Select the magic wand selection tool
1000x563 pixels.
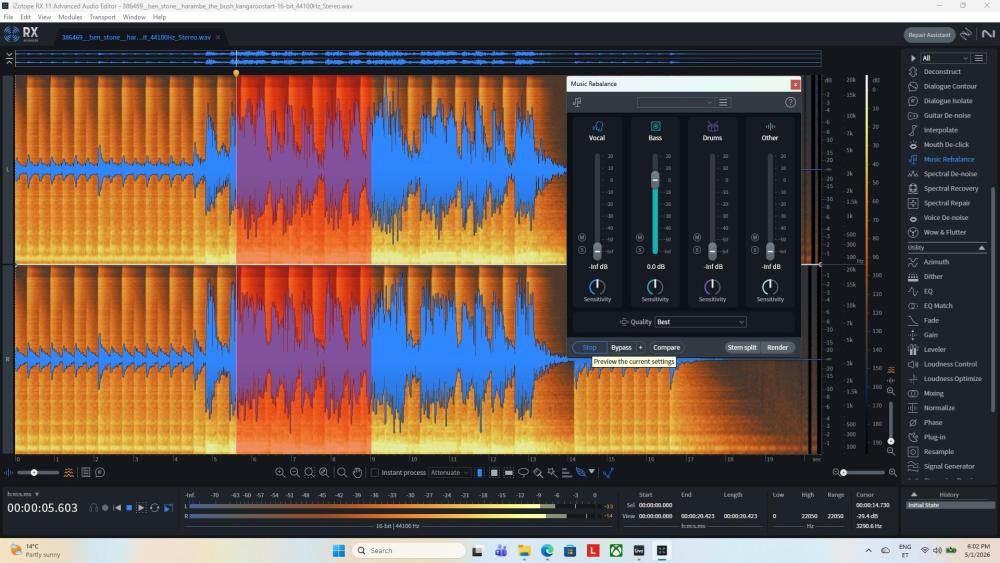click(x=552, y=472)
